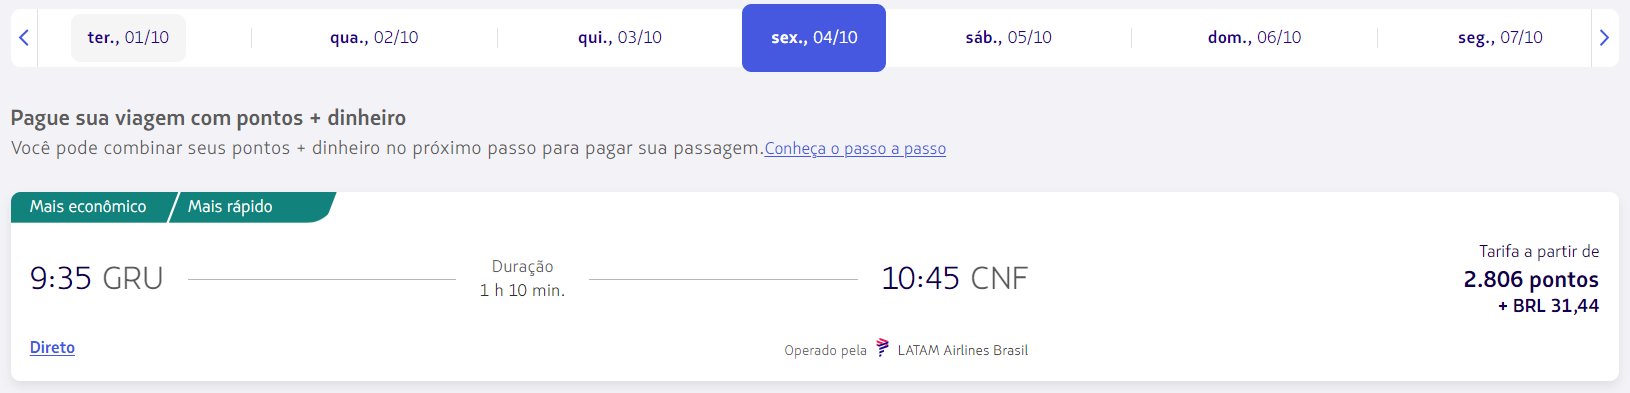This screenshot has height=393, width=1630.
Task: Show earlier dates with the left arrow
Action: click(x=24, y=38)
